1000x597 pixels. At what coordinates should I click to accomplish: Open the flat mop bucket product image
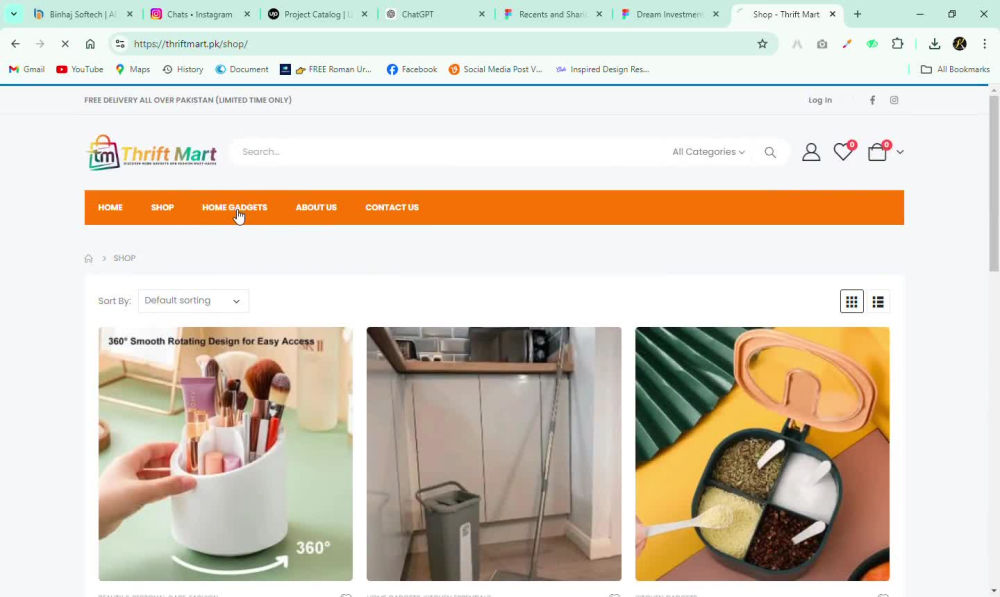coord(494,454)
